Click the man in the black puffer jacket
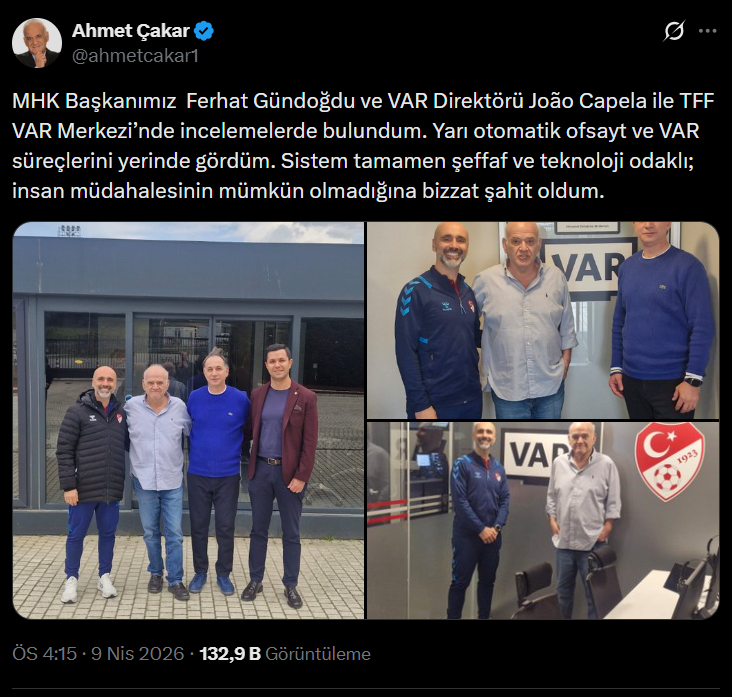Viewport: 732px width, 697px height. (x=92, y=483)
